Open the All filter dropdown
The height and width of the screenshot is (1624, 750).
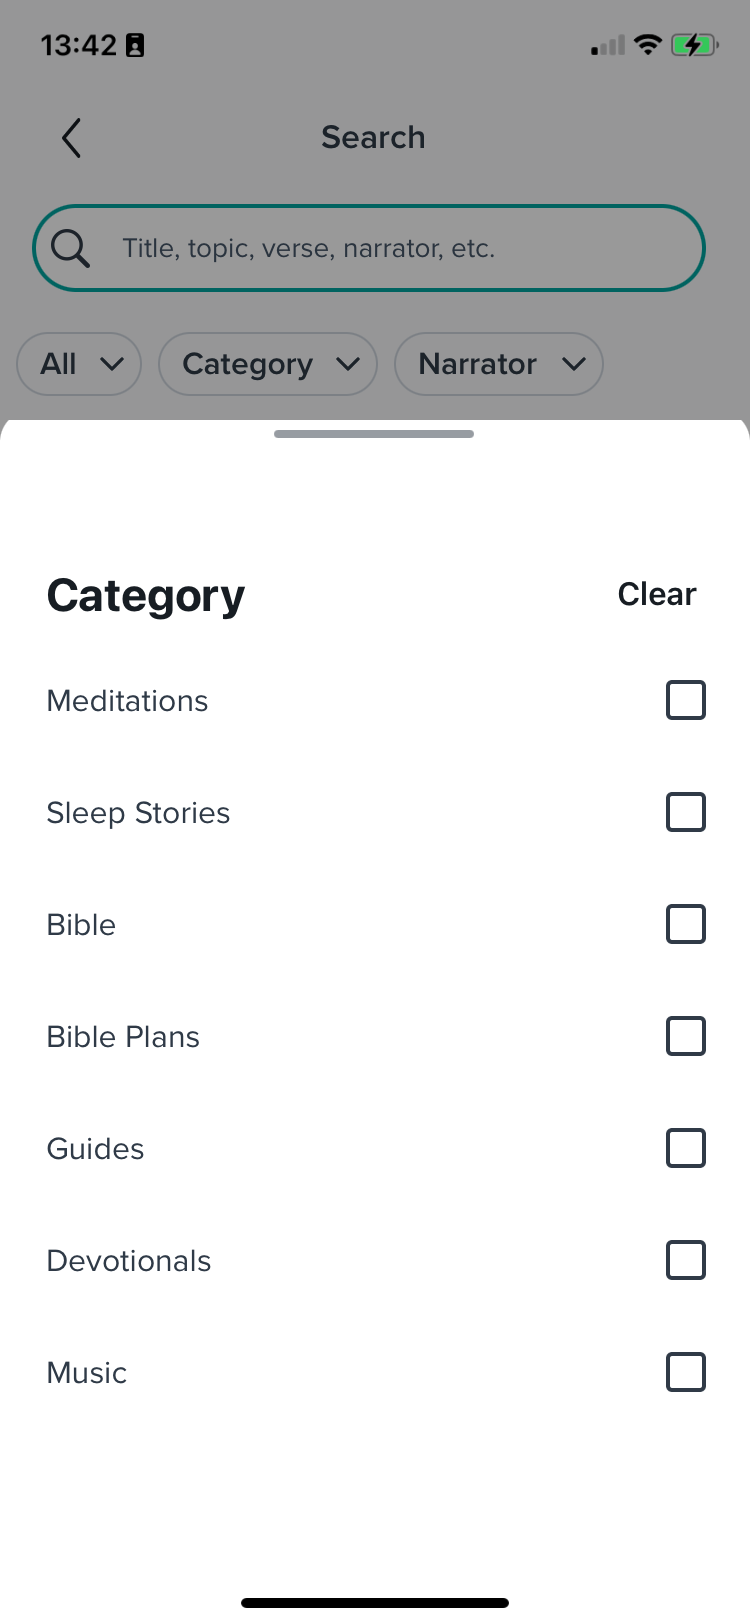click(x=79, y=364)
